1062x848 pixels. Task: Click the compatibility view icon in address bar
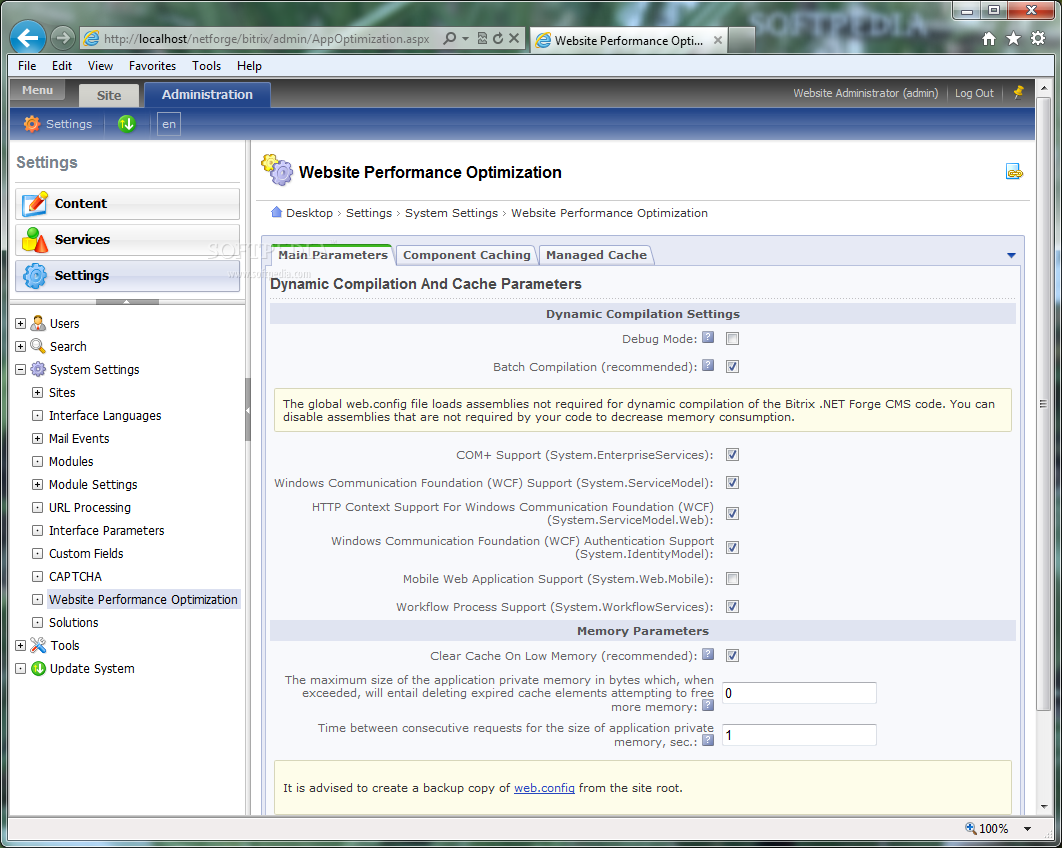[x=482, y=39]
